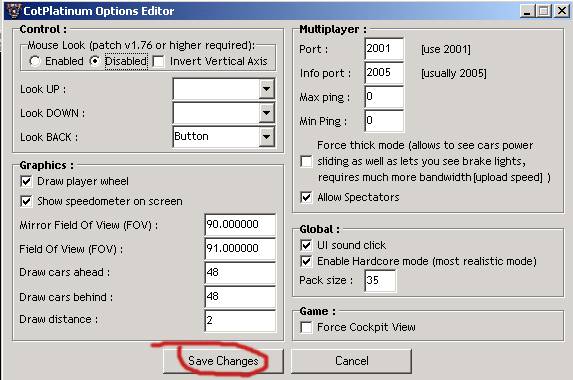The width and height of the screenshot is (573, 380).
Task: Uncheck Draw player wheel
Action: (26, 181)
